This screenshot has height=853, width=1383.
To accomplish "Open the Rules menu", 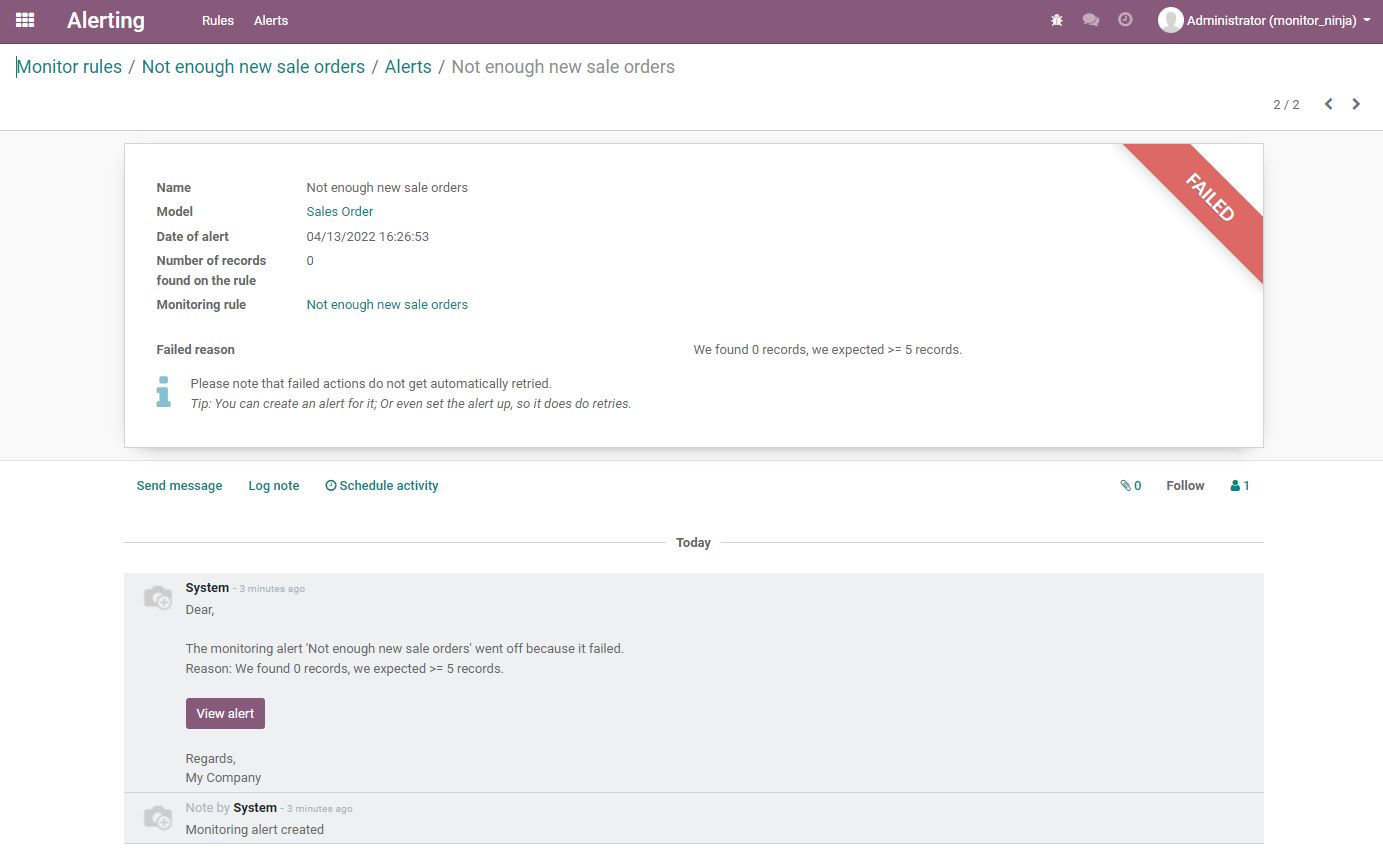I will pyautogui.click(x=217, y=20).
